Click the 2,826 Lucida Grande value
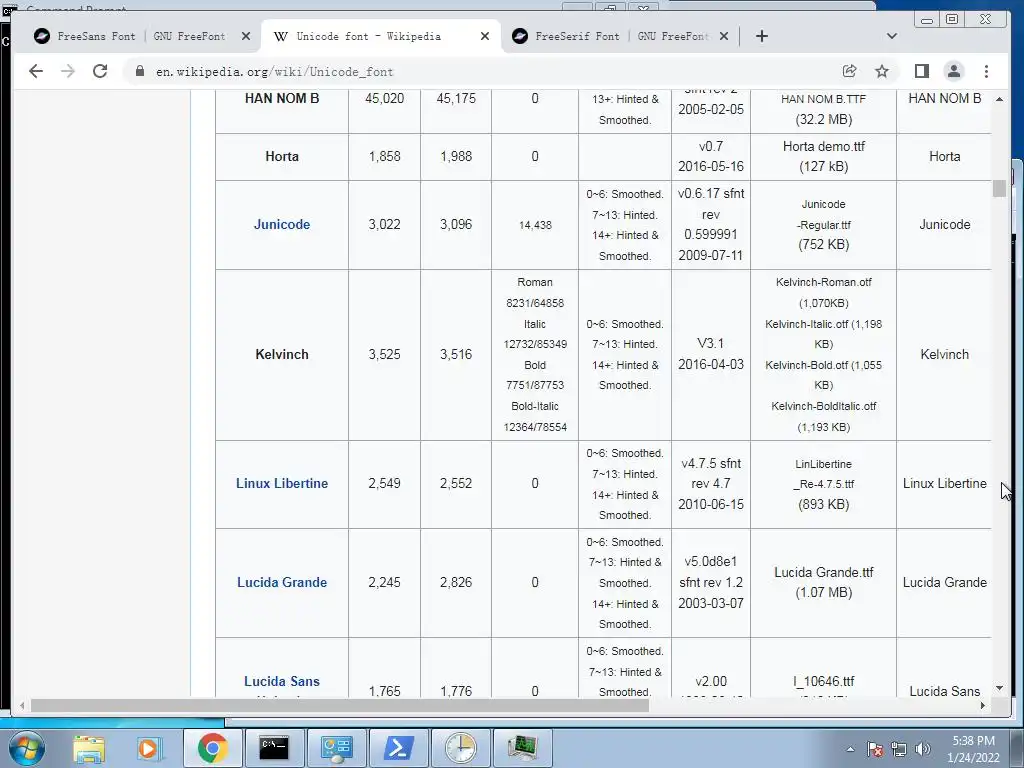 [456, 583]
